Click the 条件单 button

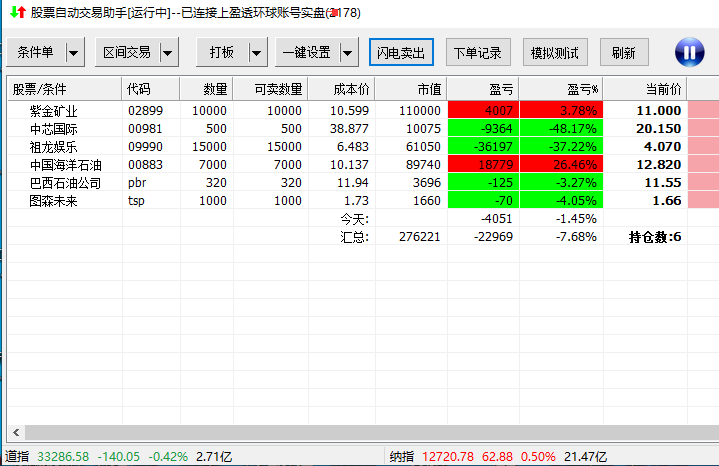click(36, 52)
